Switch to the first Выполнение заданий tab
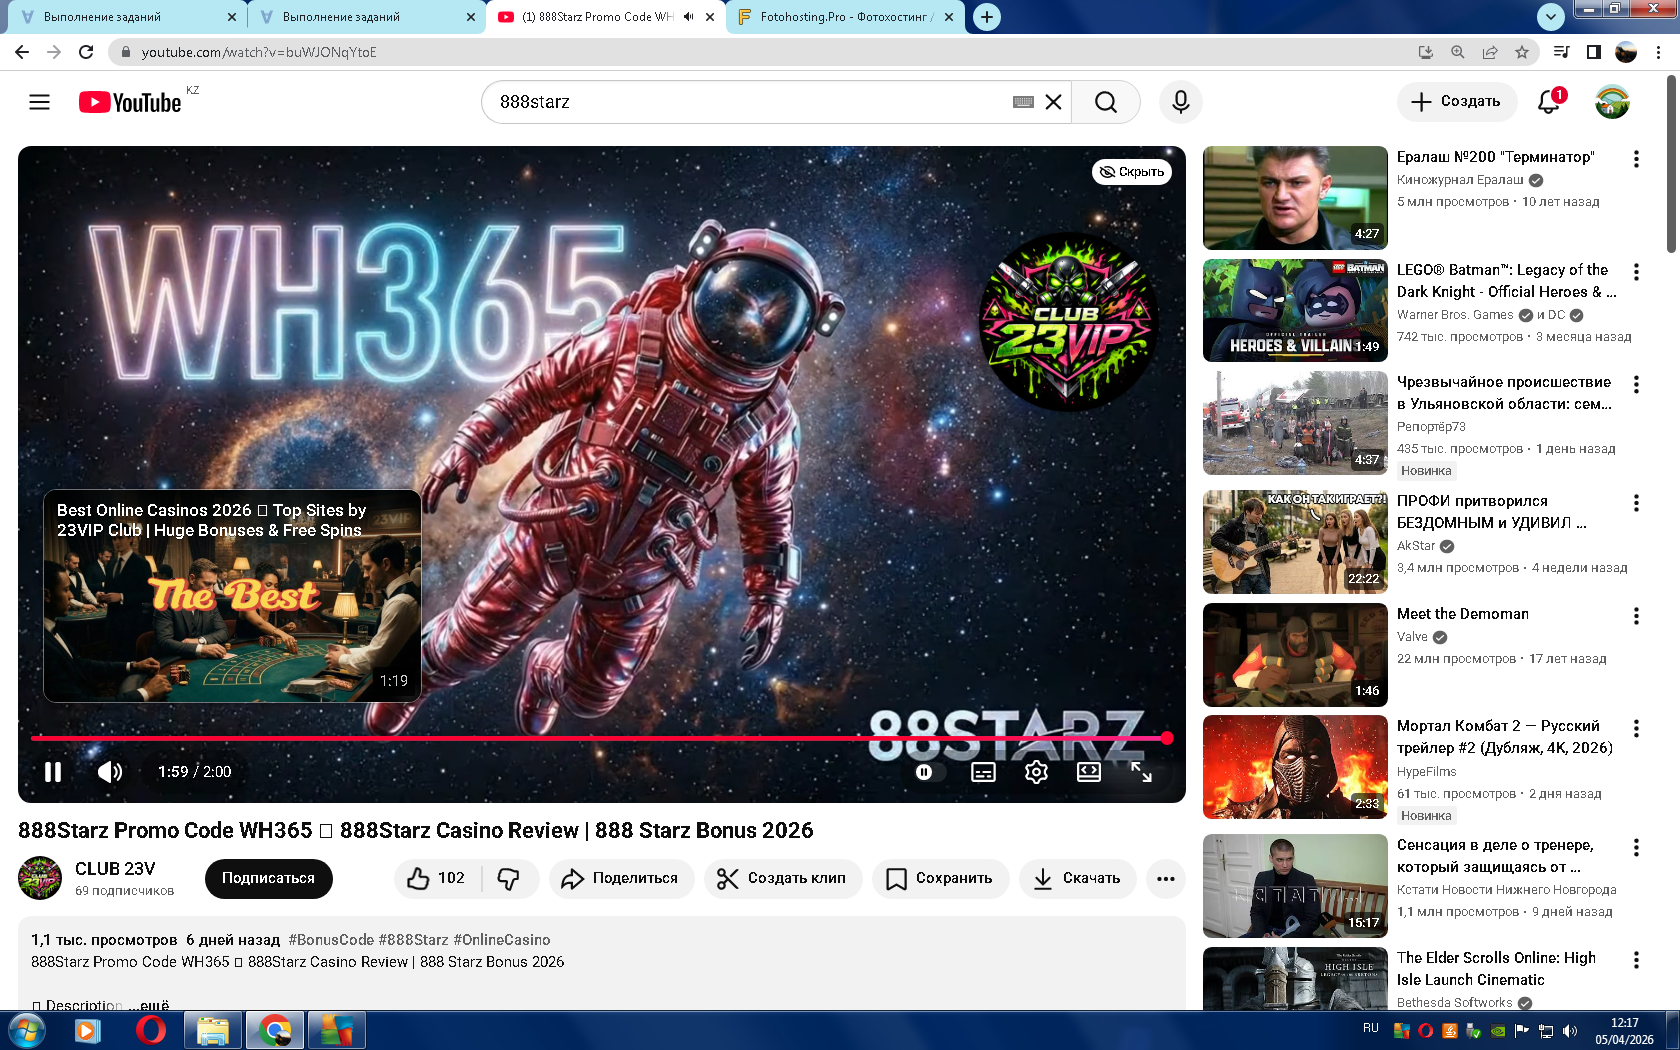 (115, 17)
